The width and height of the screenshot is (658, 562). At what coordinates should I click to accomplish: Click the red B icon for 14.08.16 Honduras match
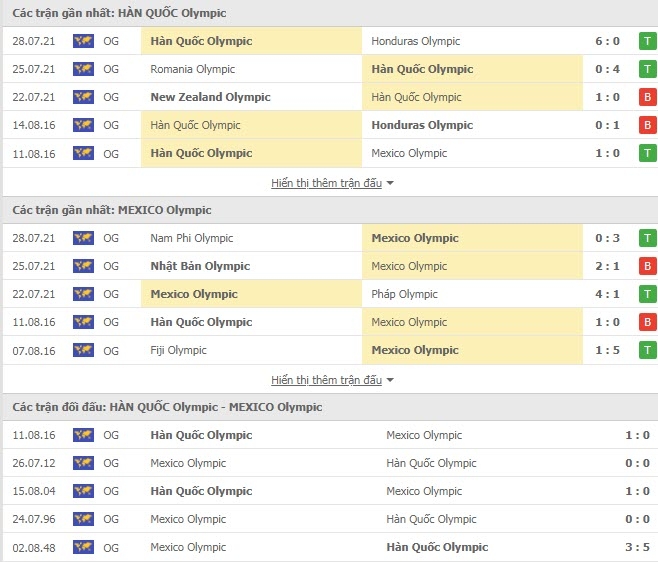[648, 125]
